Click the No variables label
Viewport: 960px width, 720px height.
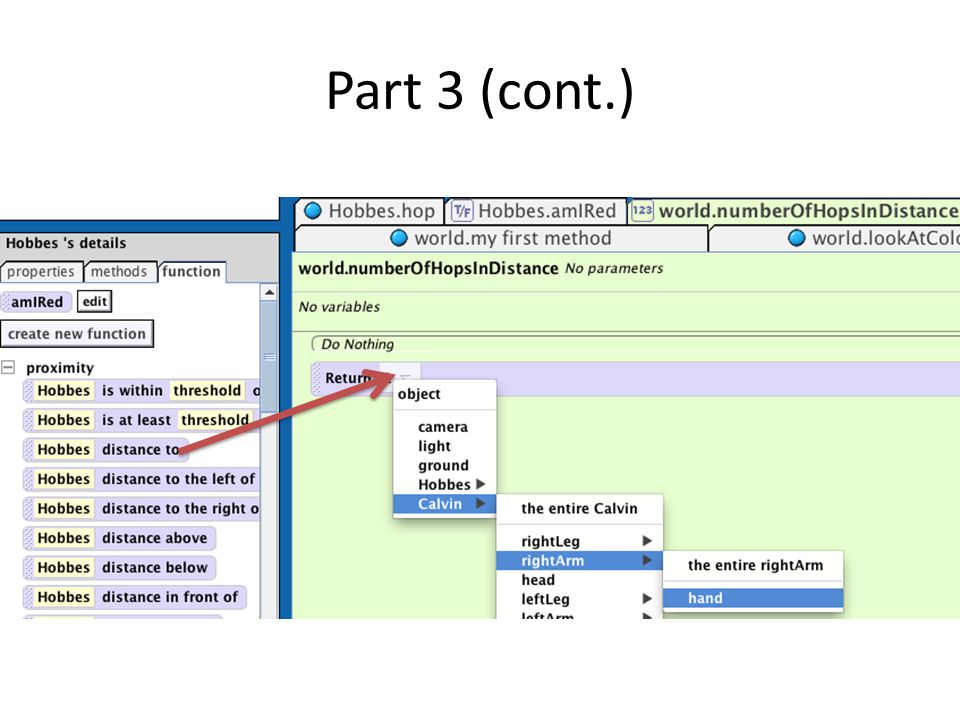point(339,307)
